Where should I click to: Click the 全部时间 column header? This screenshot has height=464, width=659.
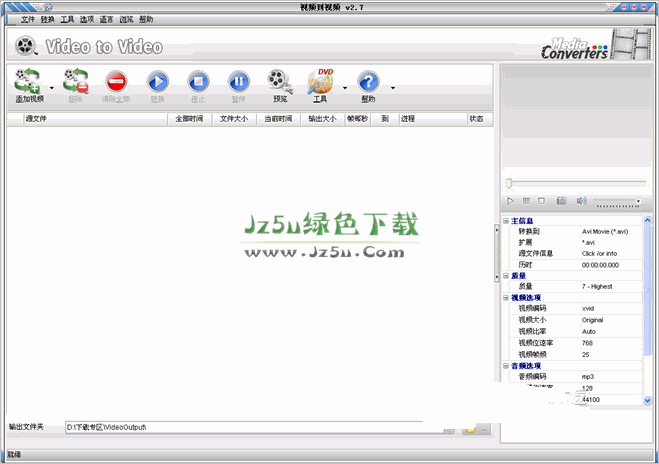[x=190, y=119]
